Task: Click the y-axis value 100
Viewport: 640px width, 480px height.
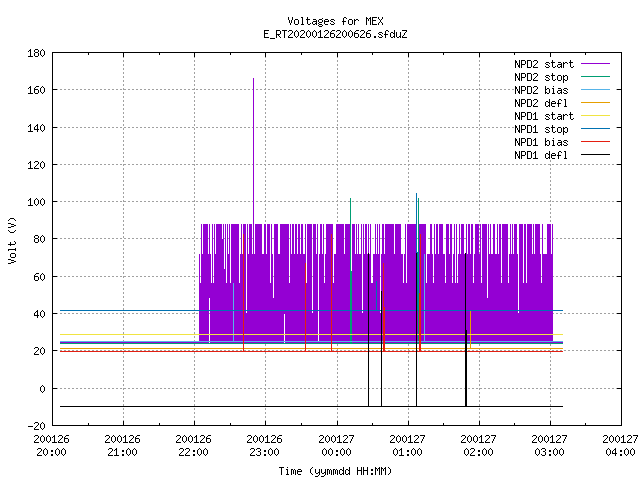Action: pos(36,202)
